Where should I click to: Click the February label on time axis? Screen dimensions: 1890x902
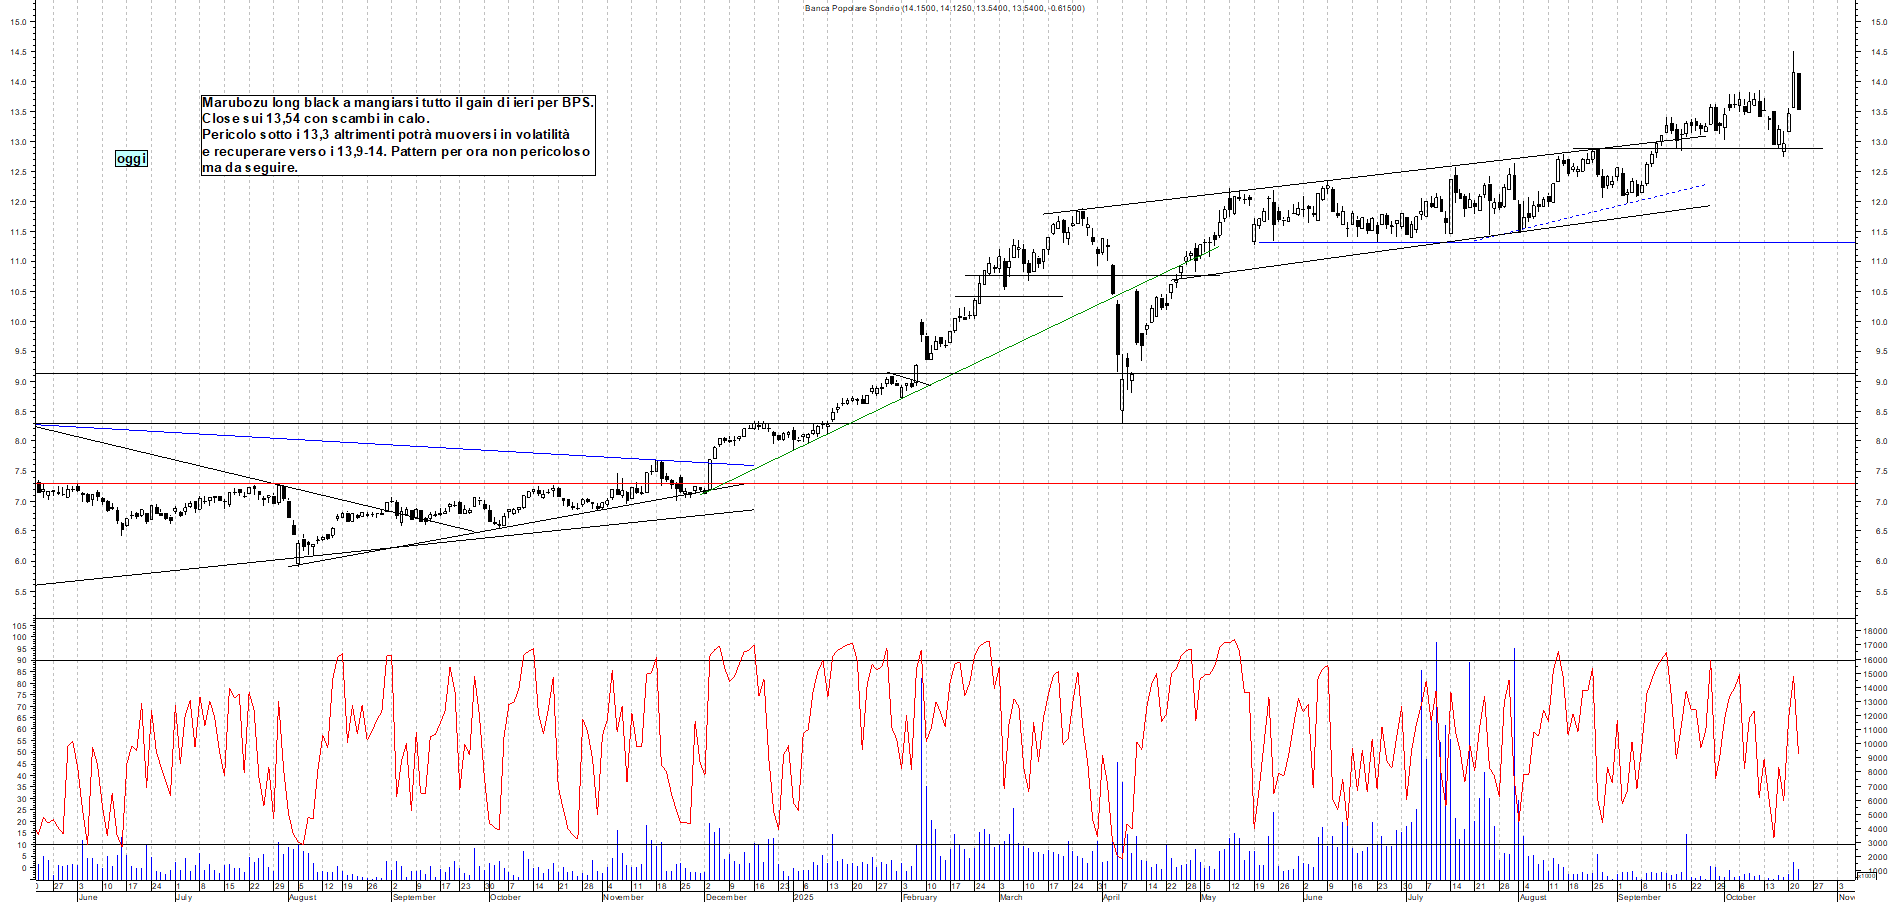tap(919, 897)
